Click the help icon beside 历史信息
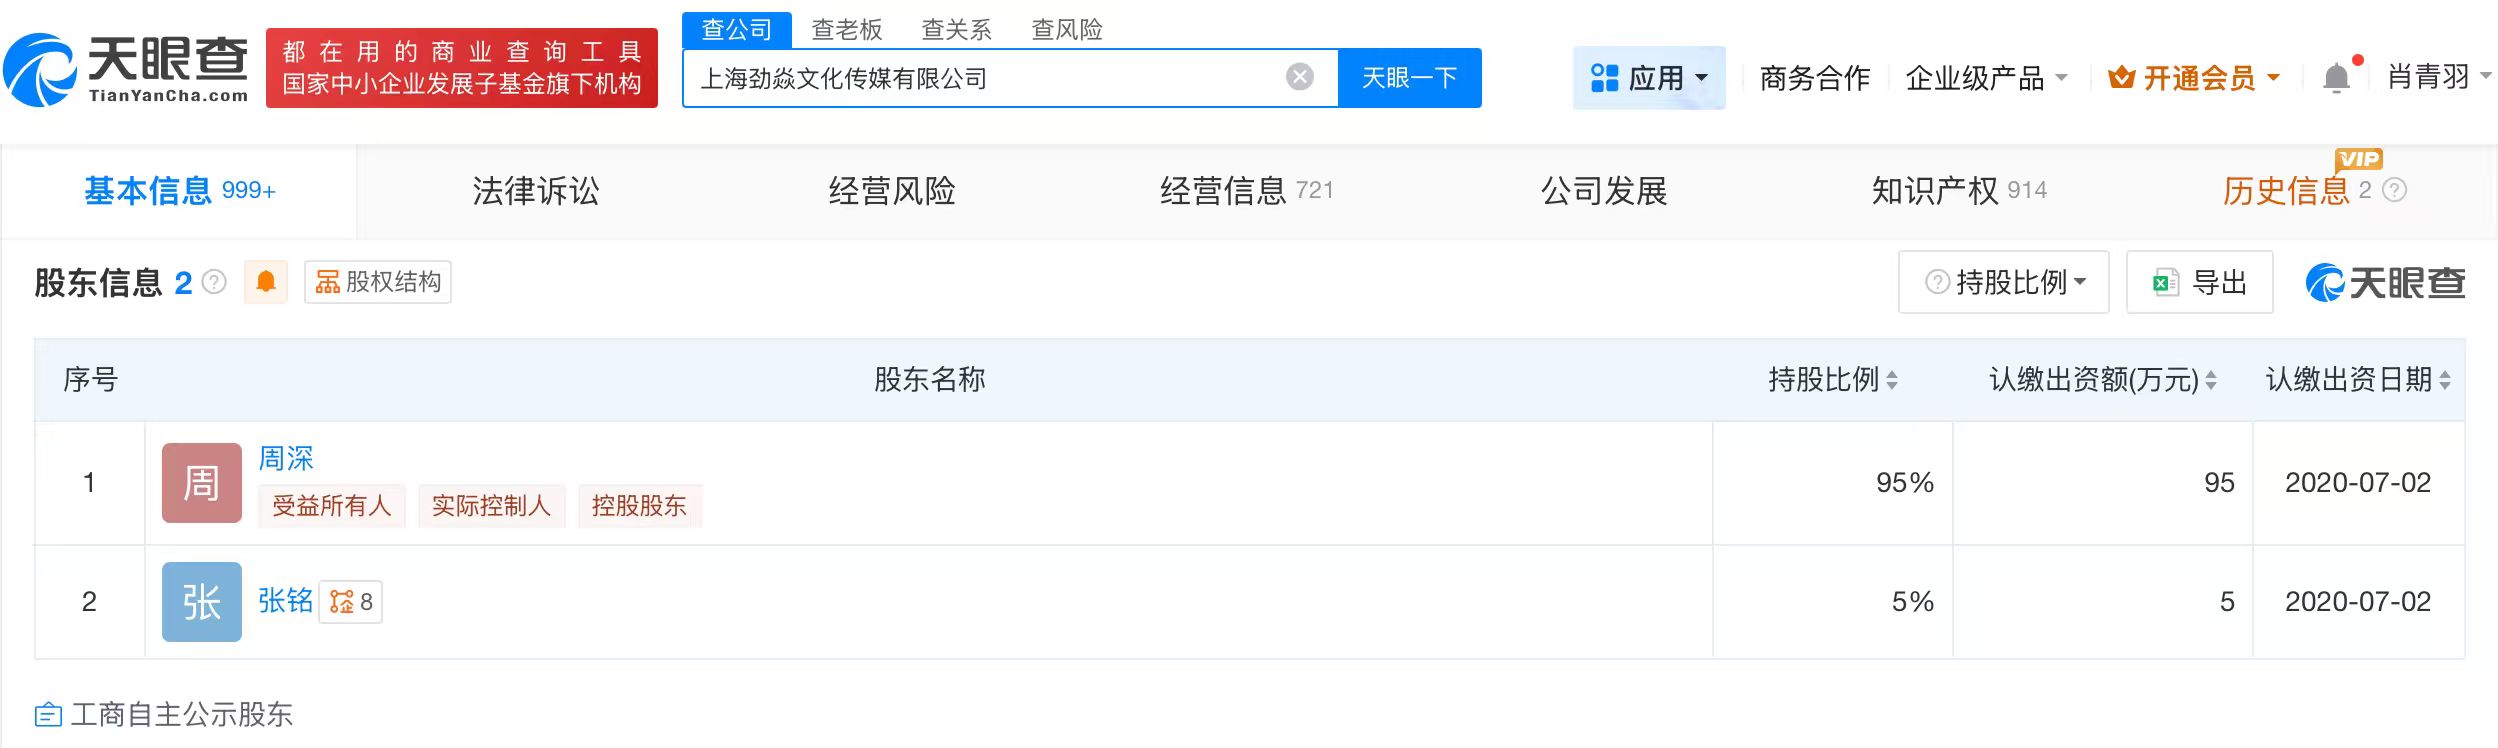This screenshot has height=748, width=2498. tap(2395, 190)
